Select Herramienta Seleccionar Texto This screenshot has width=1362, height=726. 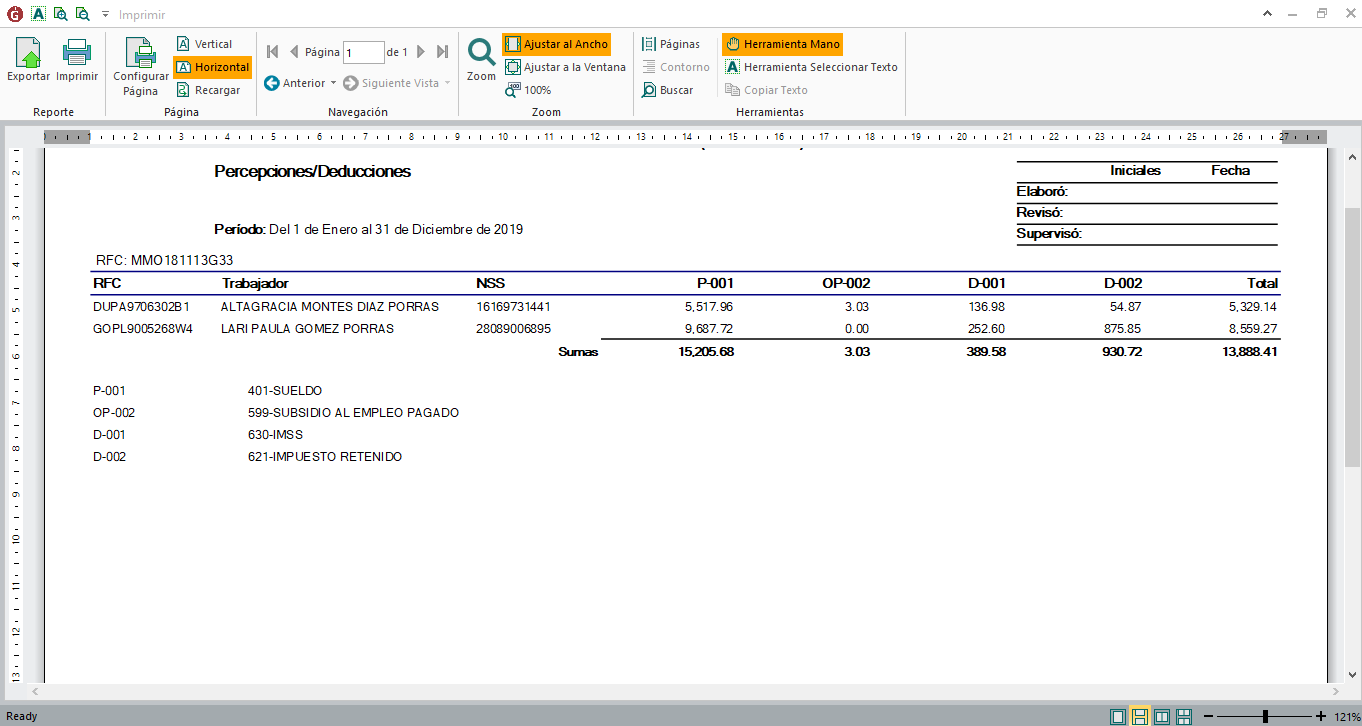[811, 67]
